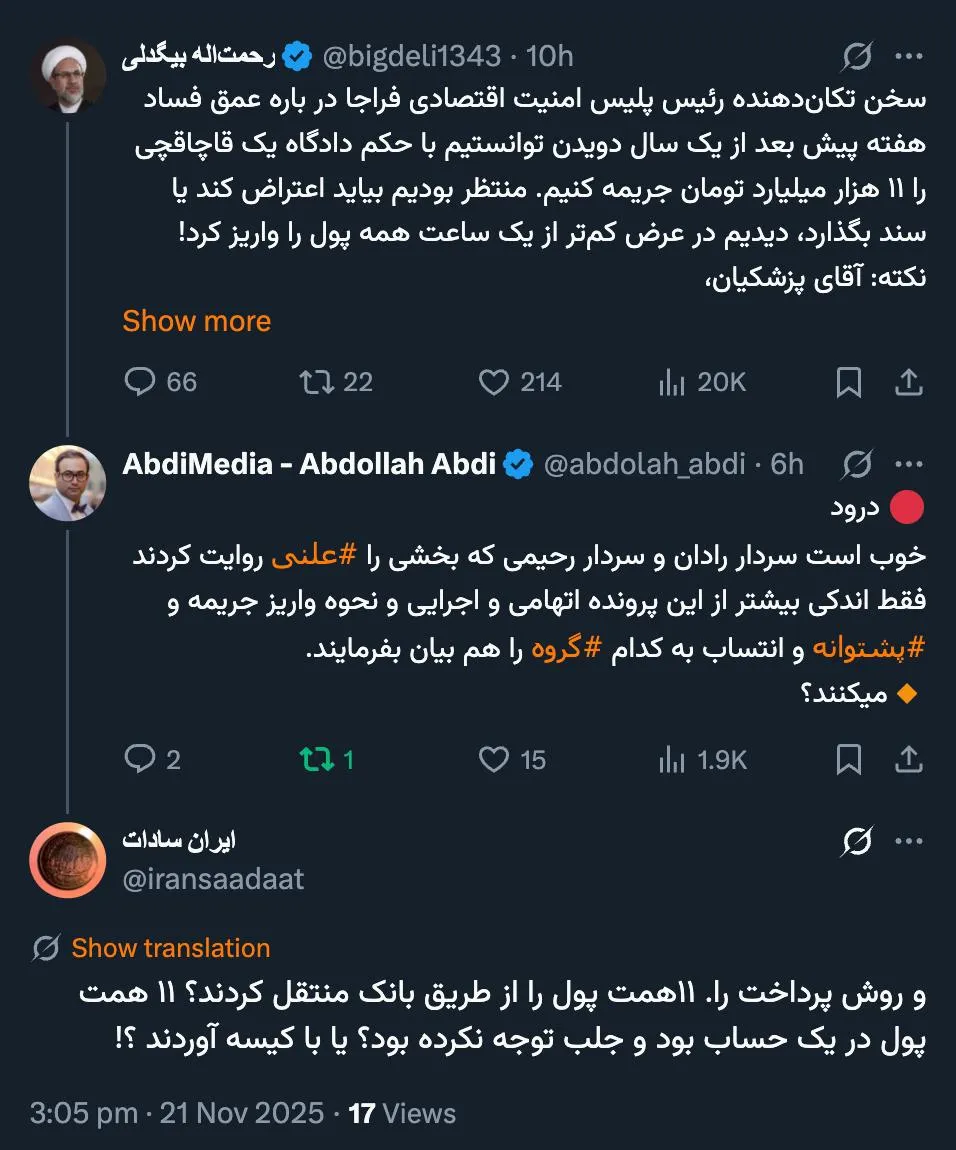
Task: Expand the truncated tweet via Show more
Action: point(196,320)
